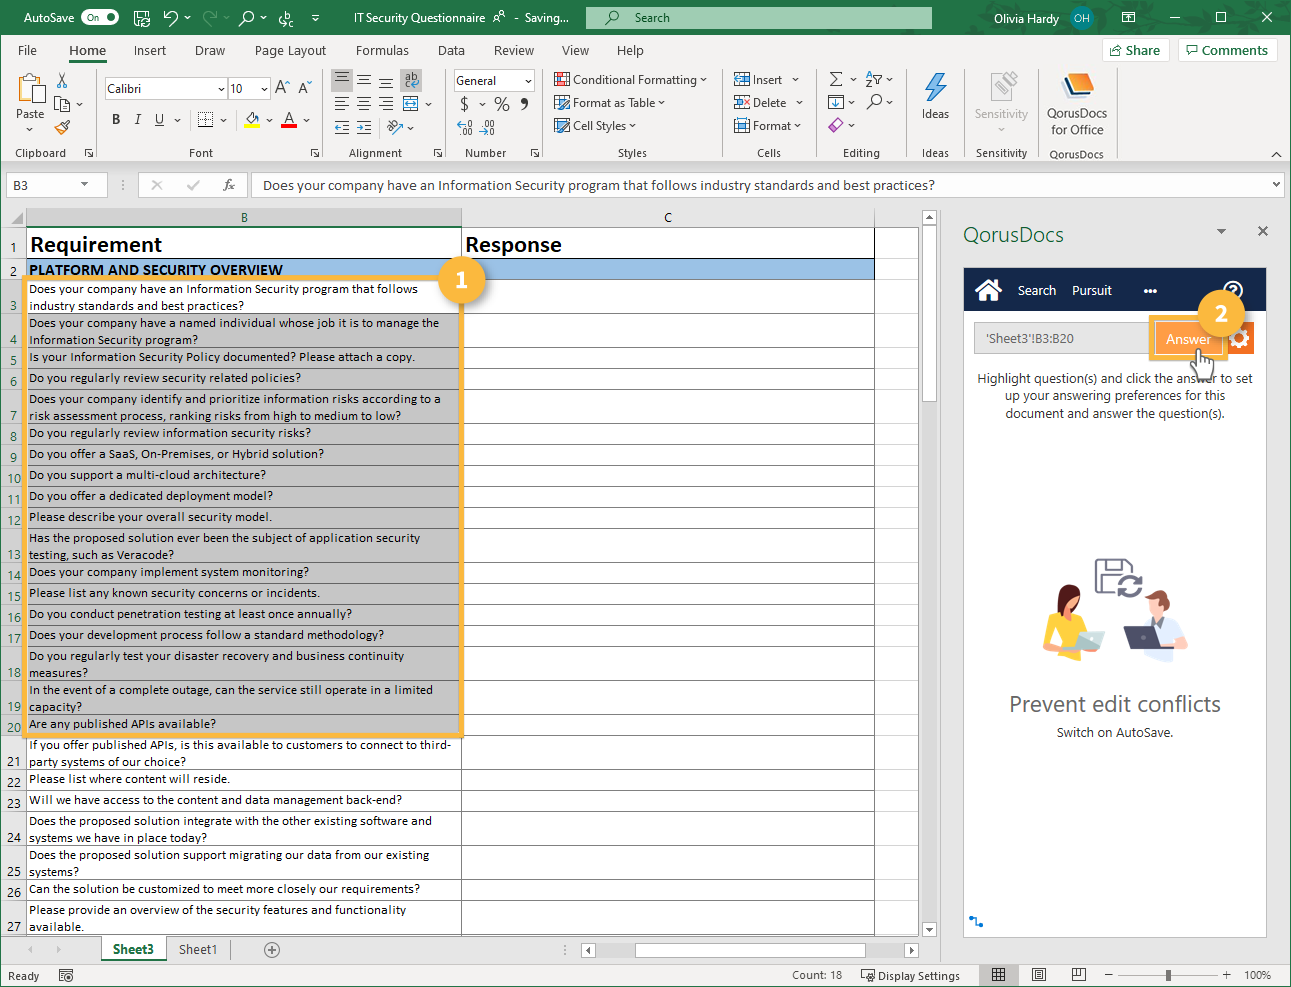This screenshot has width=1291, height=987.
Task: Click the zoom slider handle
Action: [x=1168, y=975]
